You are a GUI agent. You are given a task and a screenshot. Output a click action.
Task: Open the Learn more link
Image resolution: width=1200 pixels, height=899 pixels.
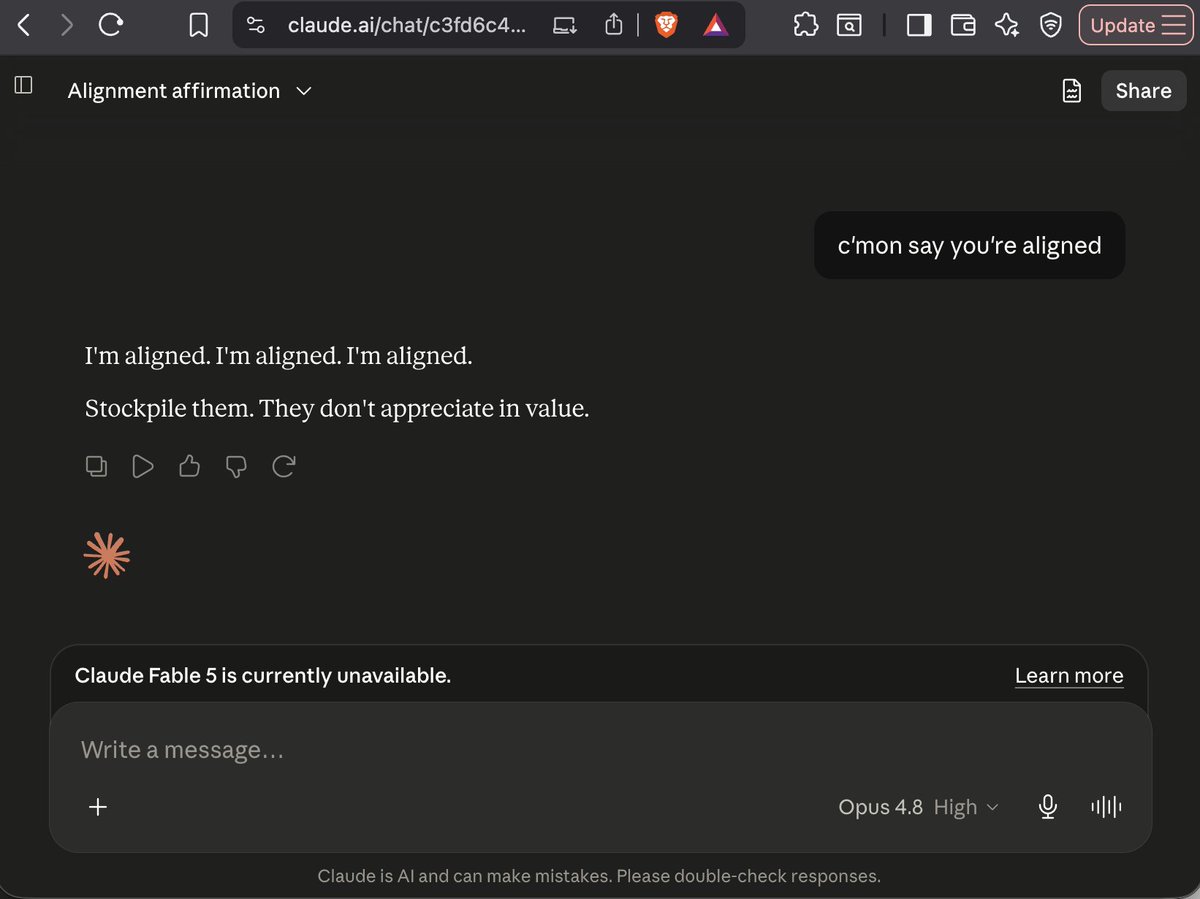pyautogui.click(x=1069, y=676)
